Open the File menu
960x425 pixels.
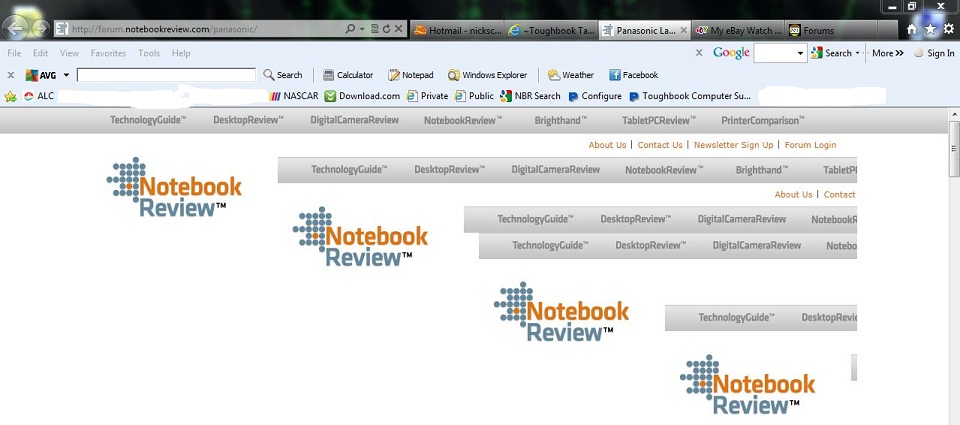(x=14, y=53)
